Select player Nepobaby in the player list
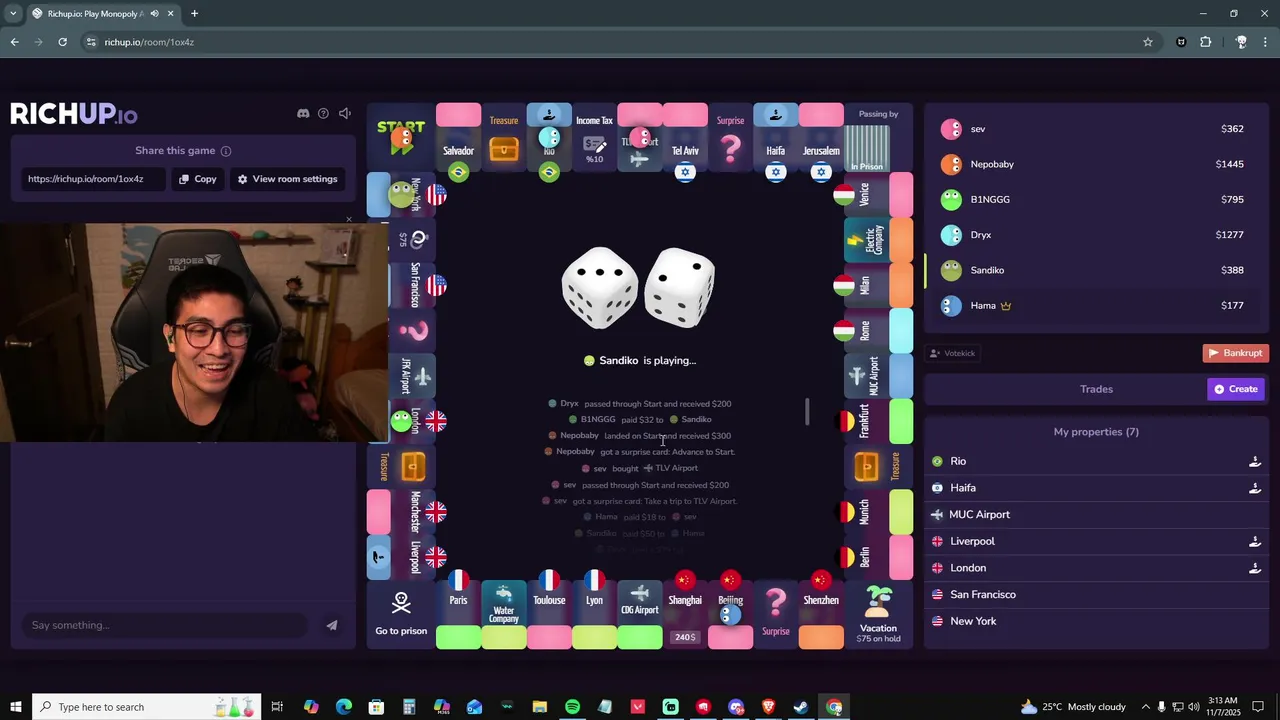This screenshot has height=720, width=1280. [x=1097, y=164]
